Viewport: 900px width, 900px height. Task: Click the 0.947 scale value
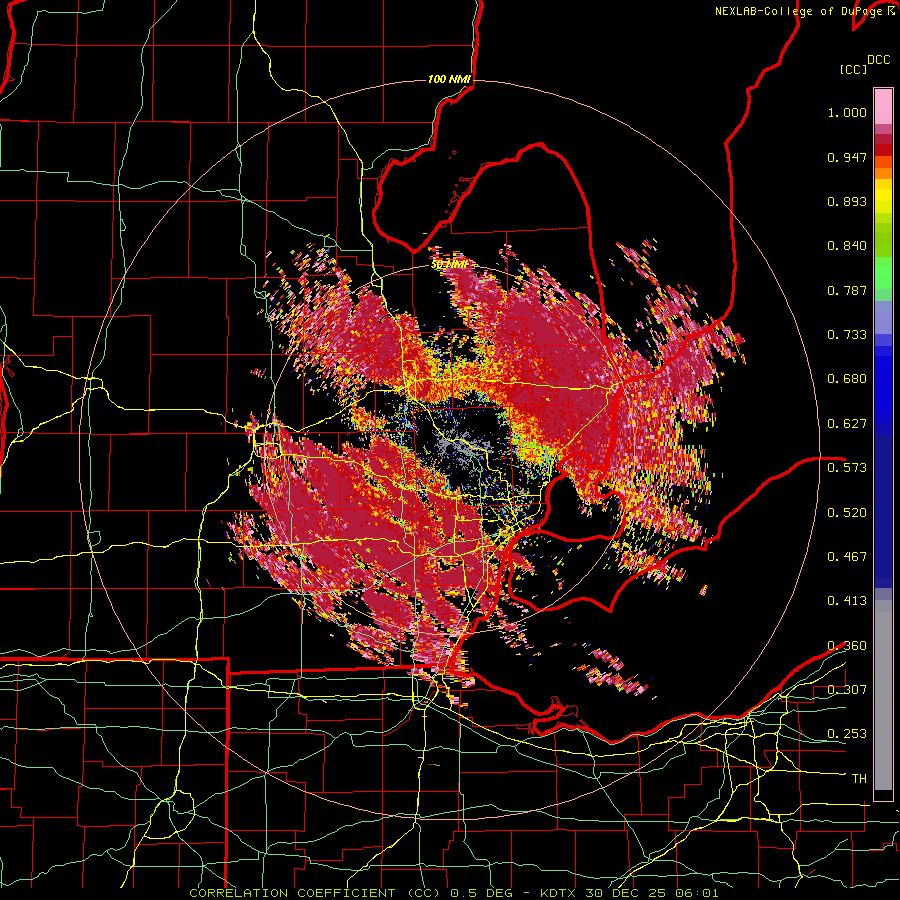pyautogui.click(x=847, y=157)
